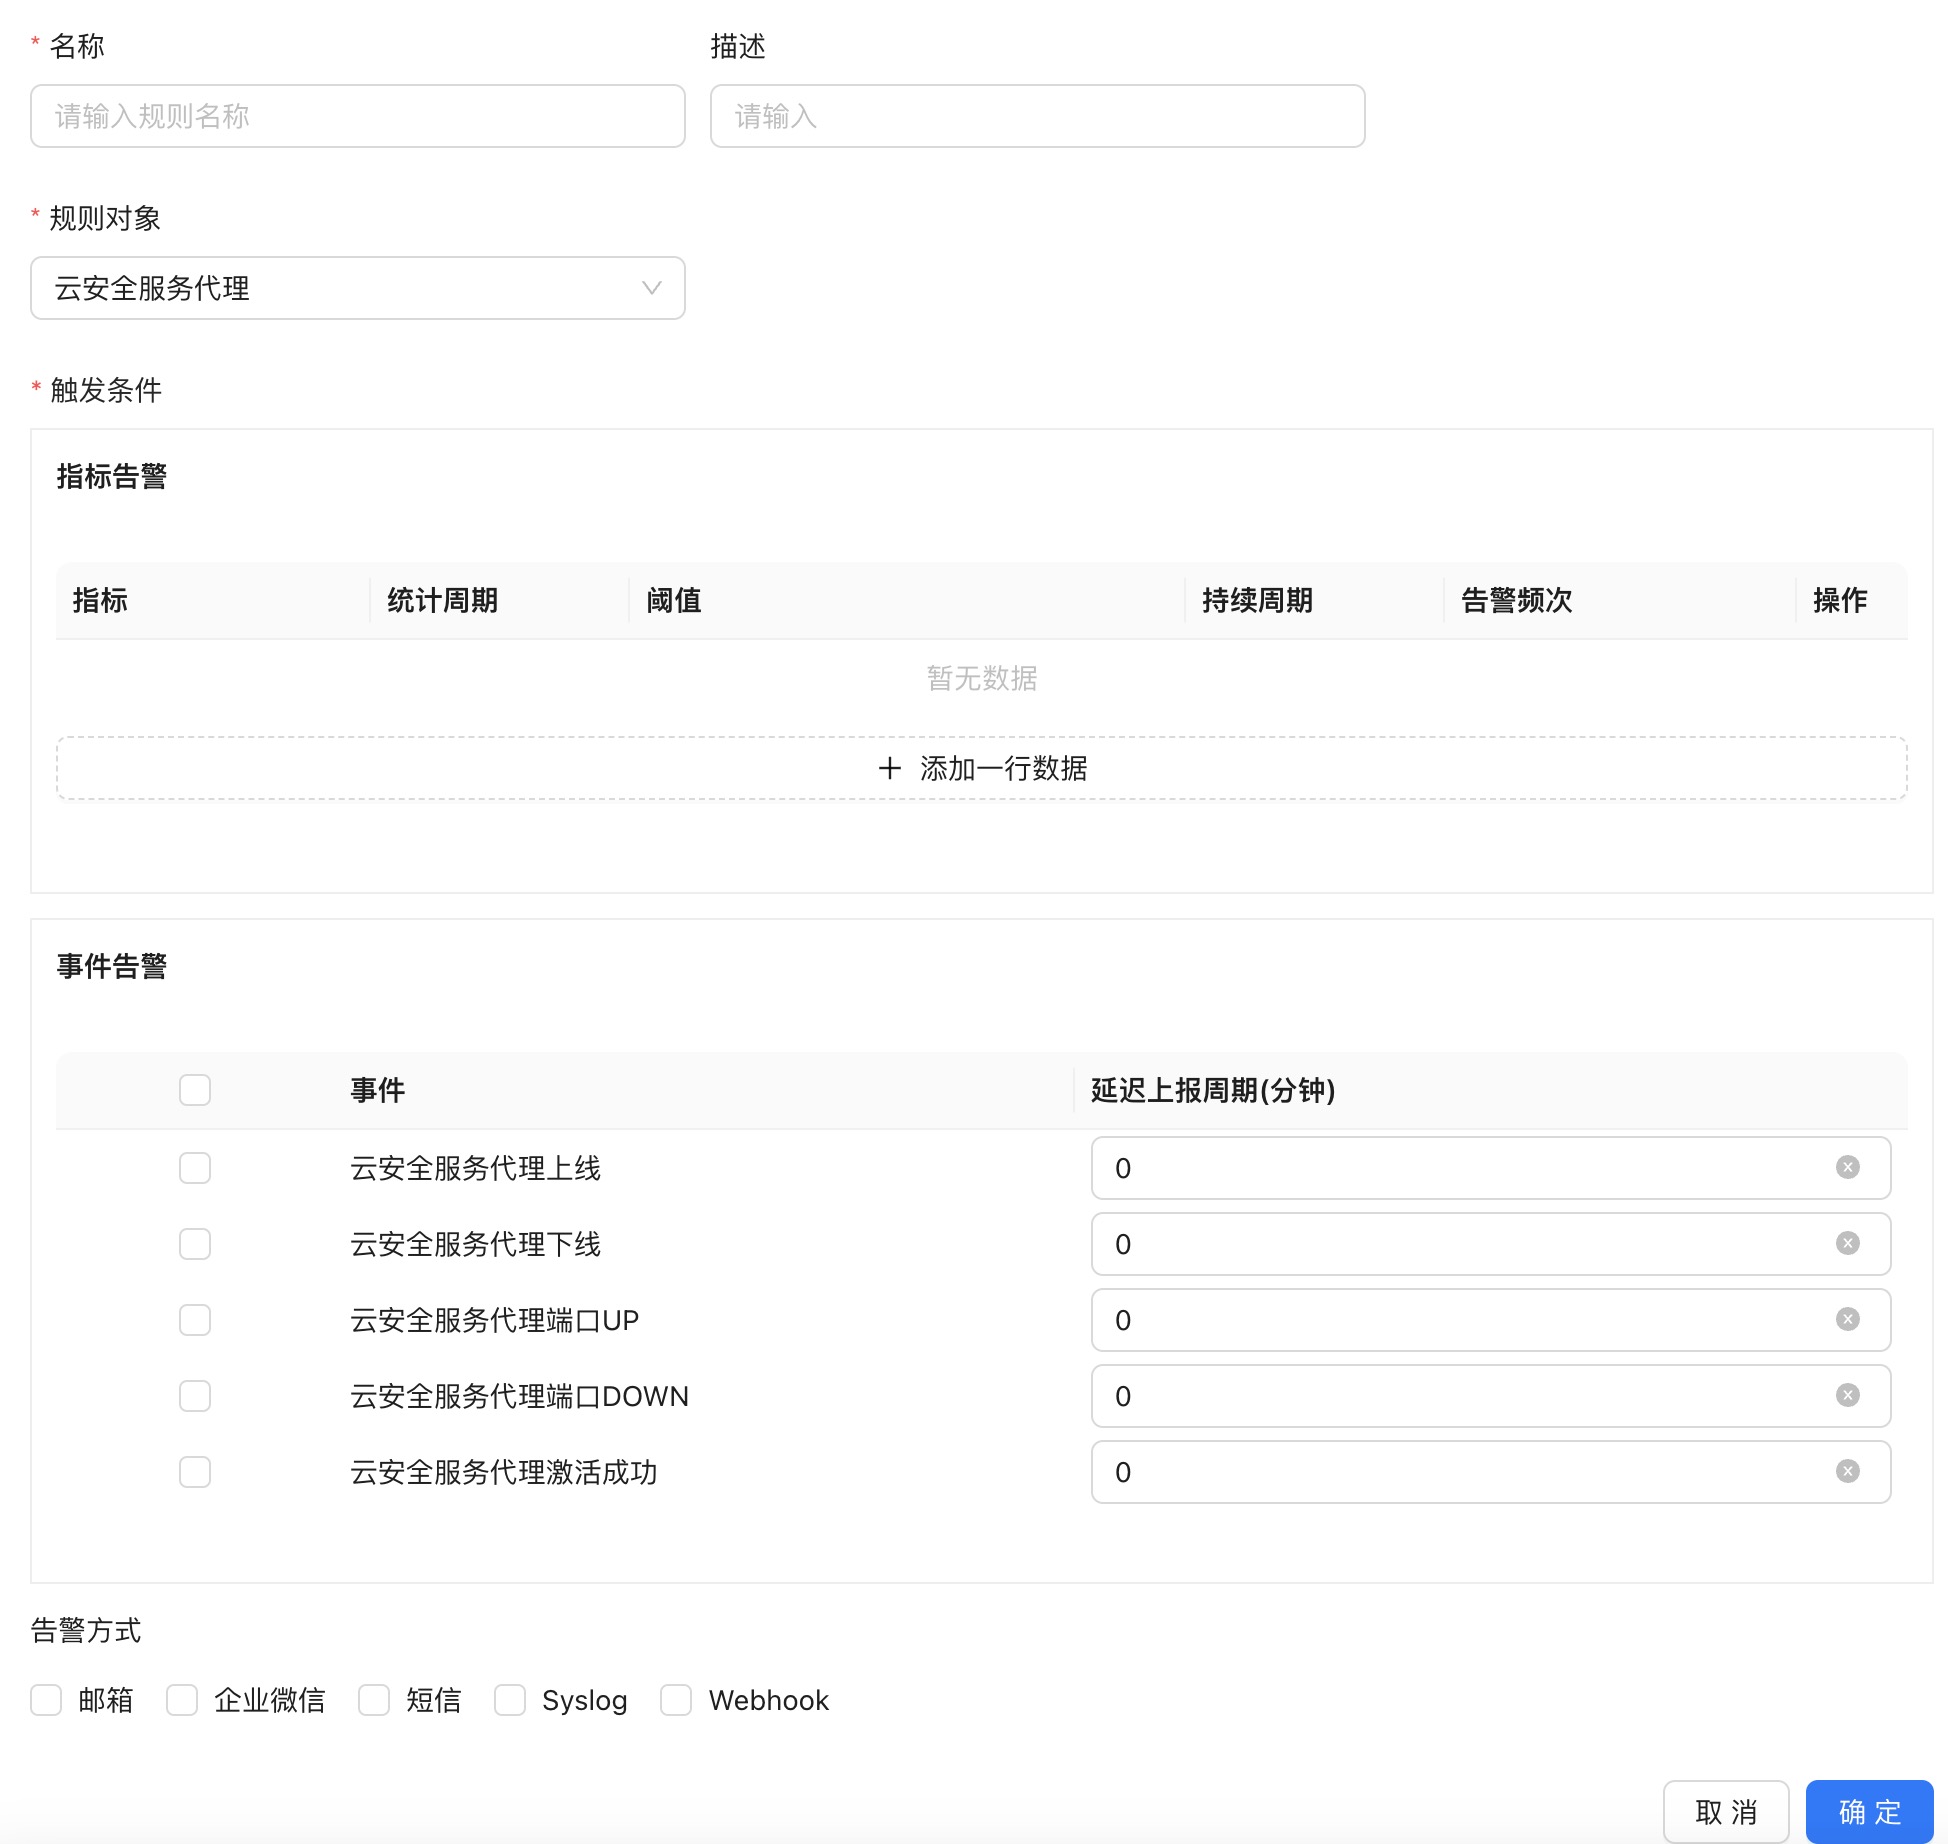Check the 云安全服务代理上线 event
This screenshot has width=1948, height=1844.
click(195, 1167)
